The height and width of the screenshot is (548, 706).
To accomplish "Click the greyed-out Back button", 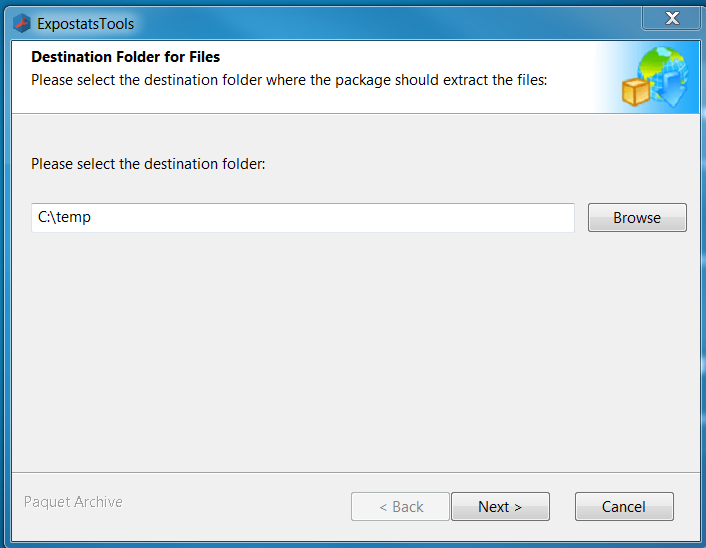I will [400, 507].
